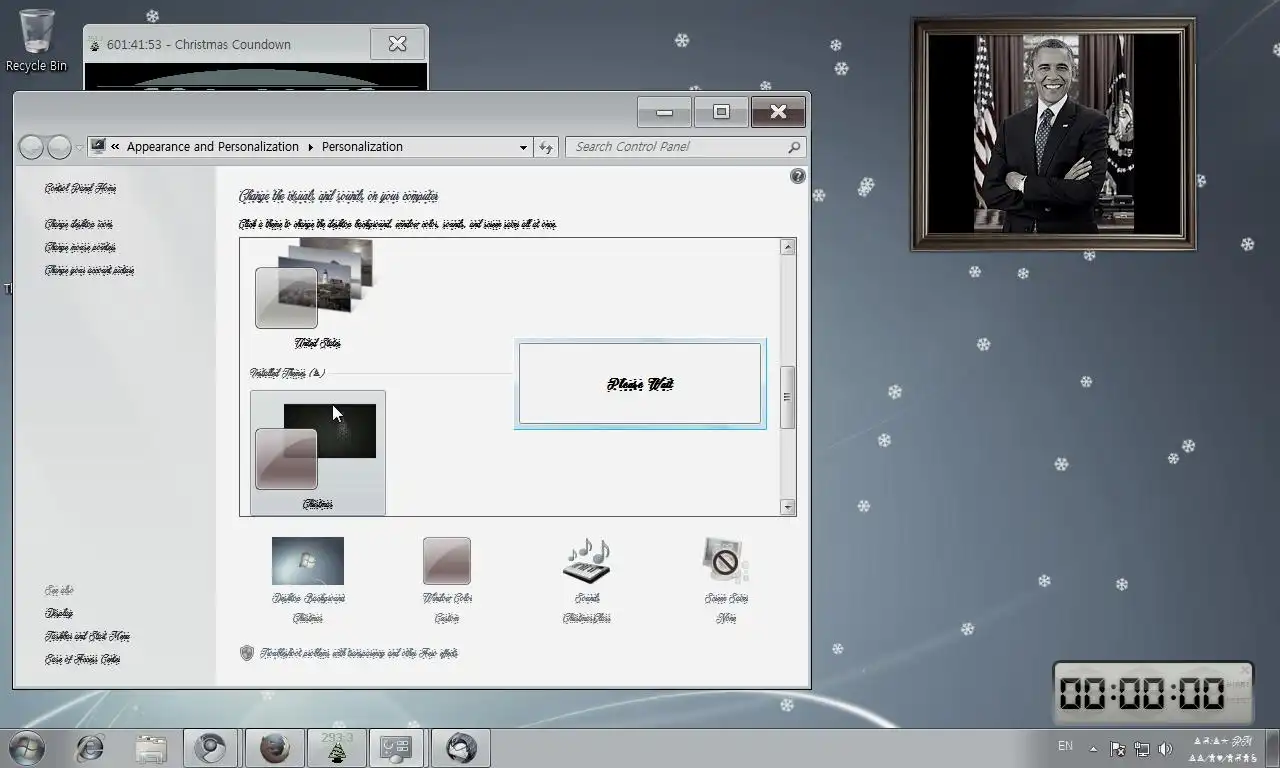Close the Personalization window

tap(778, 112)
